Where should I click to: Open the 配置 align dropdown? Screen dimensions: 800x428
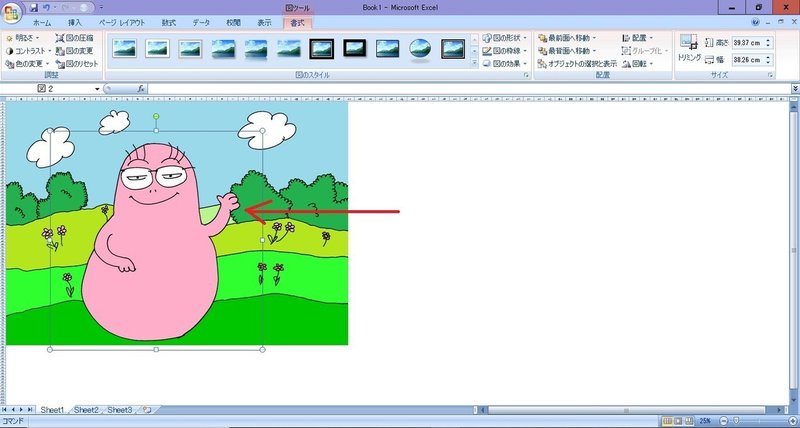638,38
